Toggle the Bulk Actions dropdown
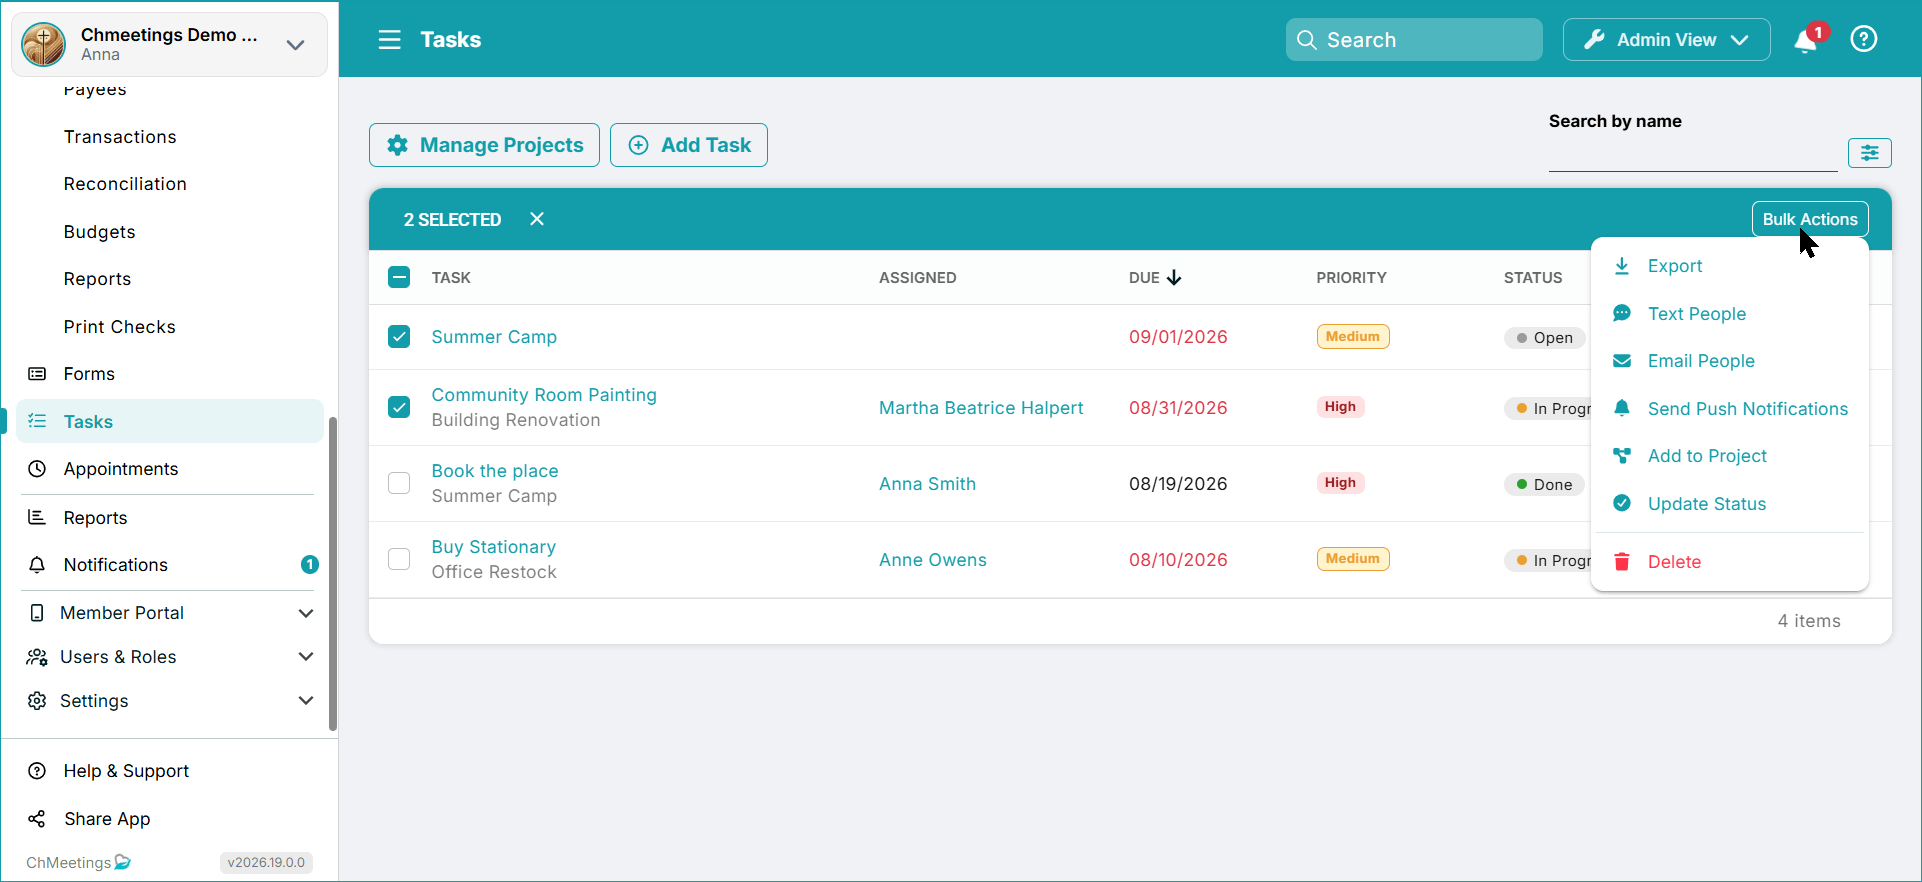Viewport: 1922px width, 882px height. (x=1810, y=219)
